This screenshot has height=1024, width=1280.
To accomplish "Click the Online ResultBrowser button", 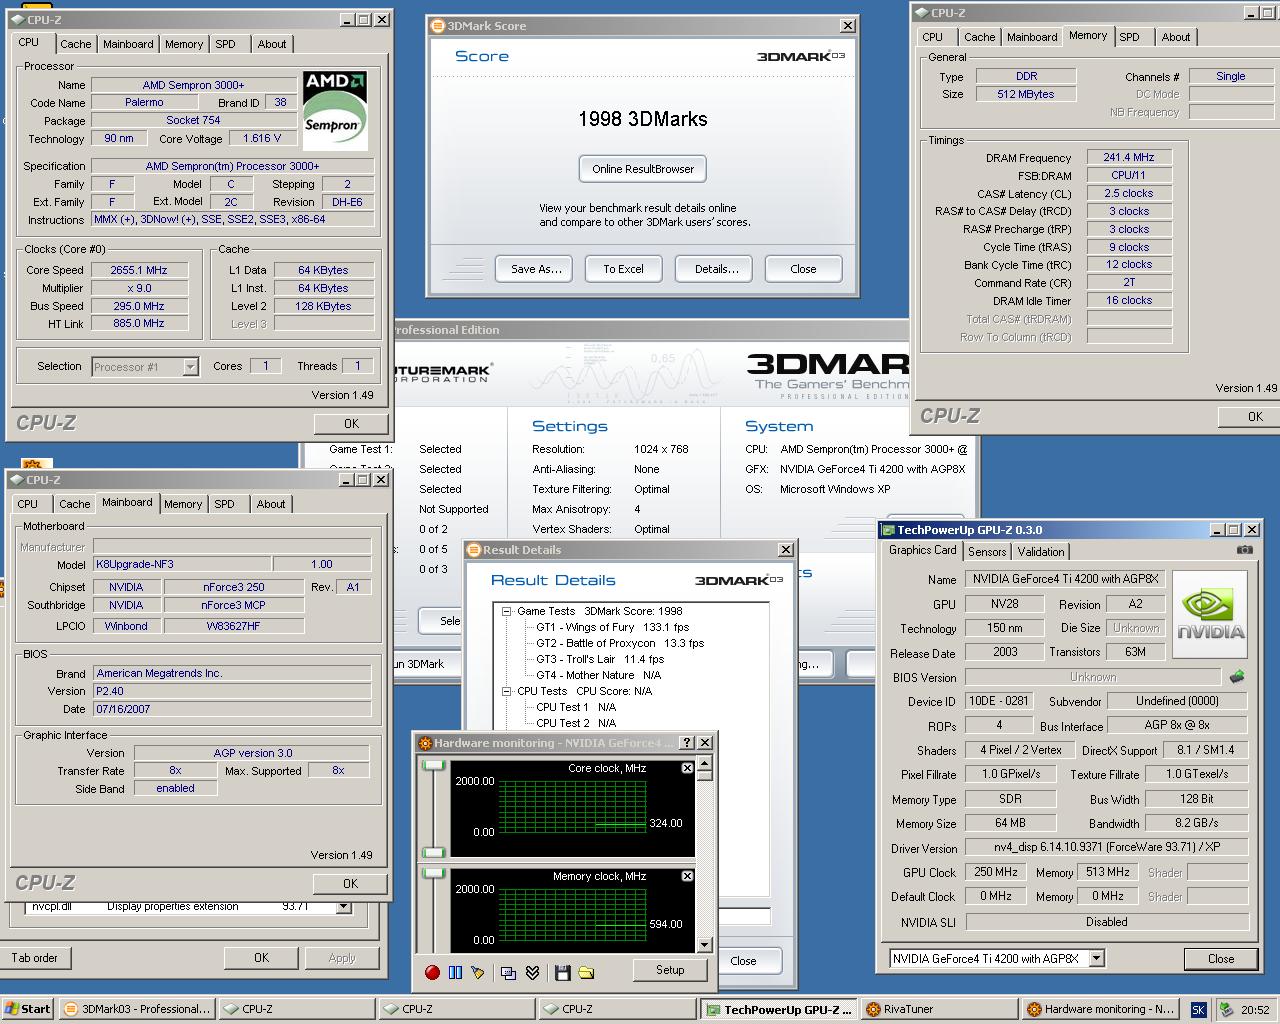I will 643,169.
